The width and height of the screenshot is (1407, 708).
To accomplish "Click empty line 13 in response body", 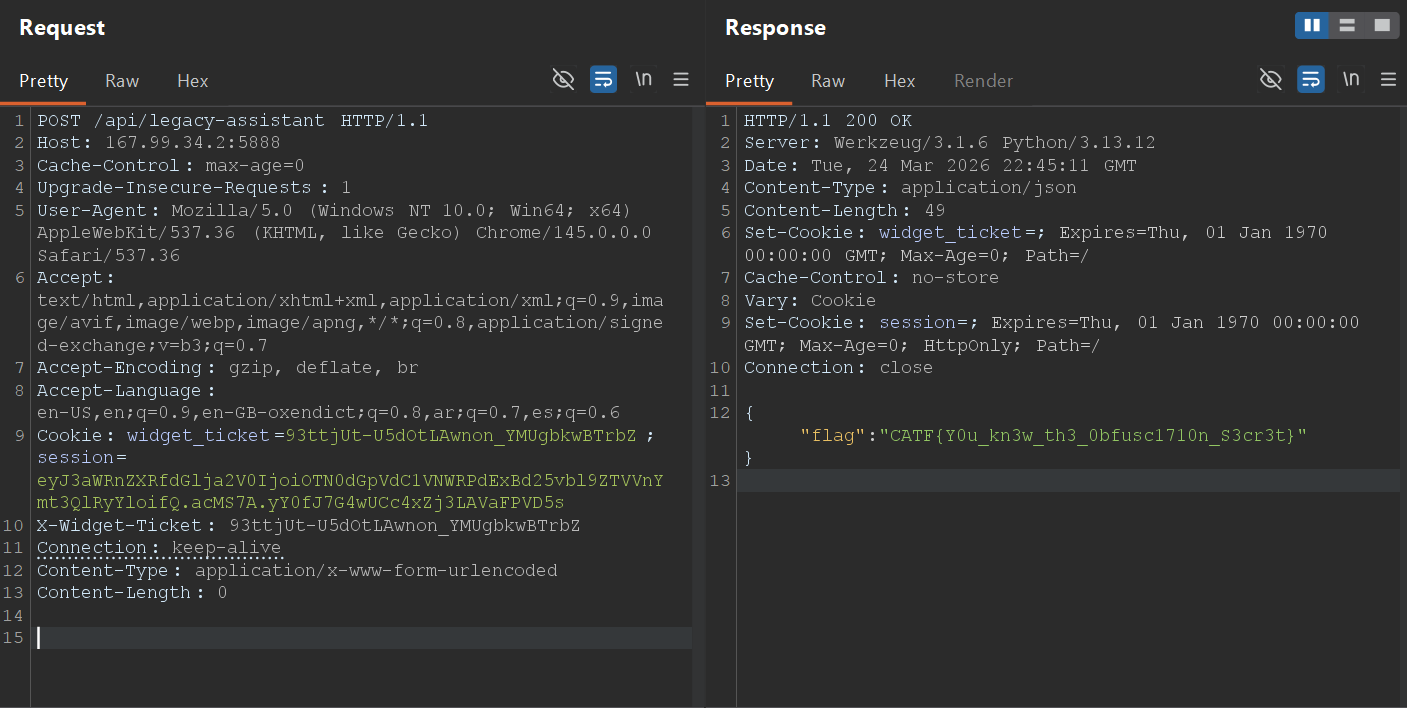I will tap(1068, 481).
